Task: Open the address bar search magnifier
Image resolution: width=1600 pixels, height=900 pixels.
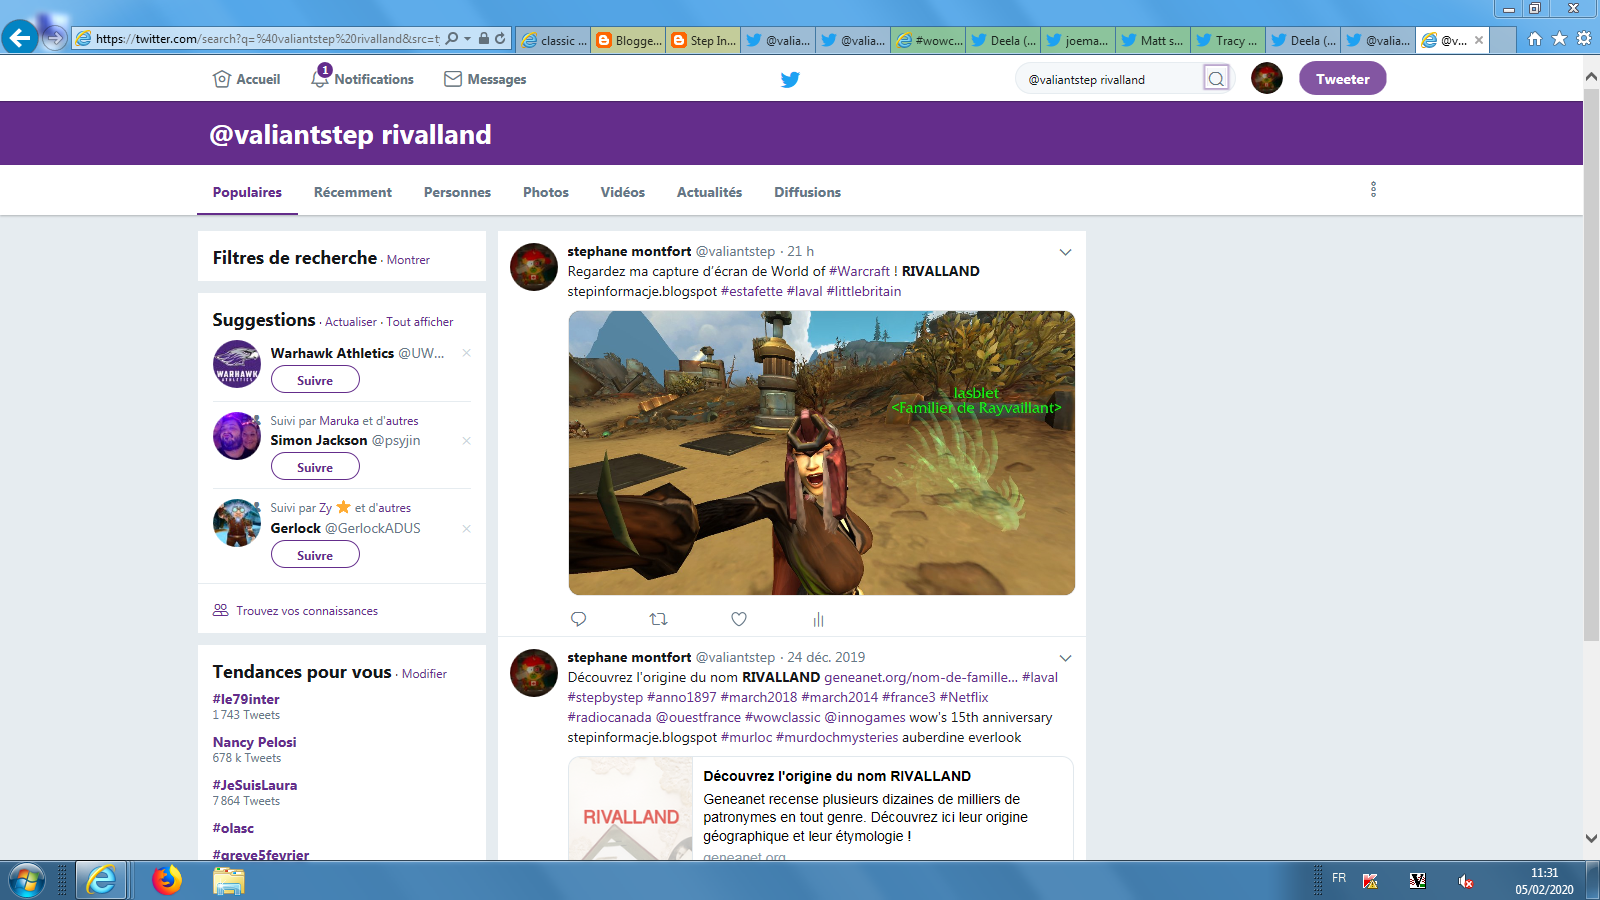Action: (452, 38)
